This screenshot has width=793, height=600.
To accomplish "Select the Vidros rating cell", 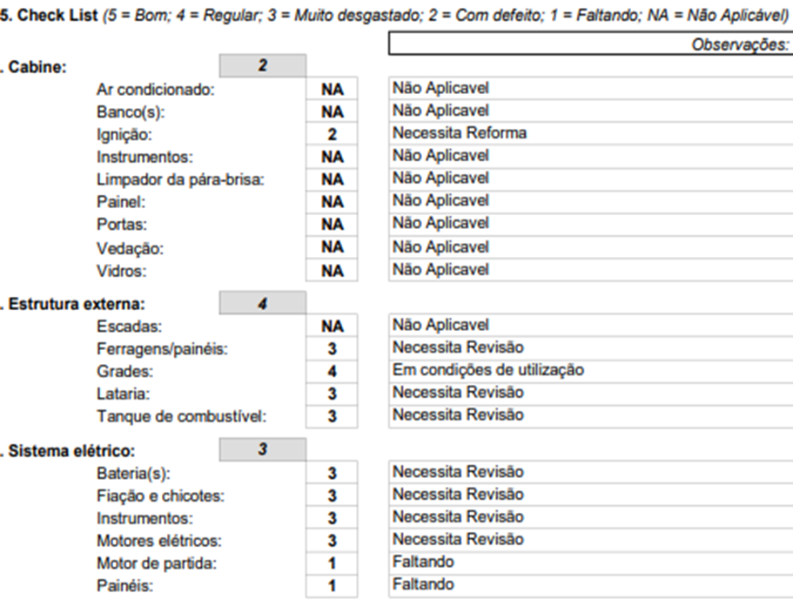I will 332,271.
